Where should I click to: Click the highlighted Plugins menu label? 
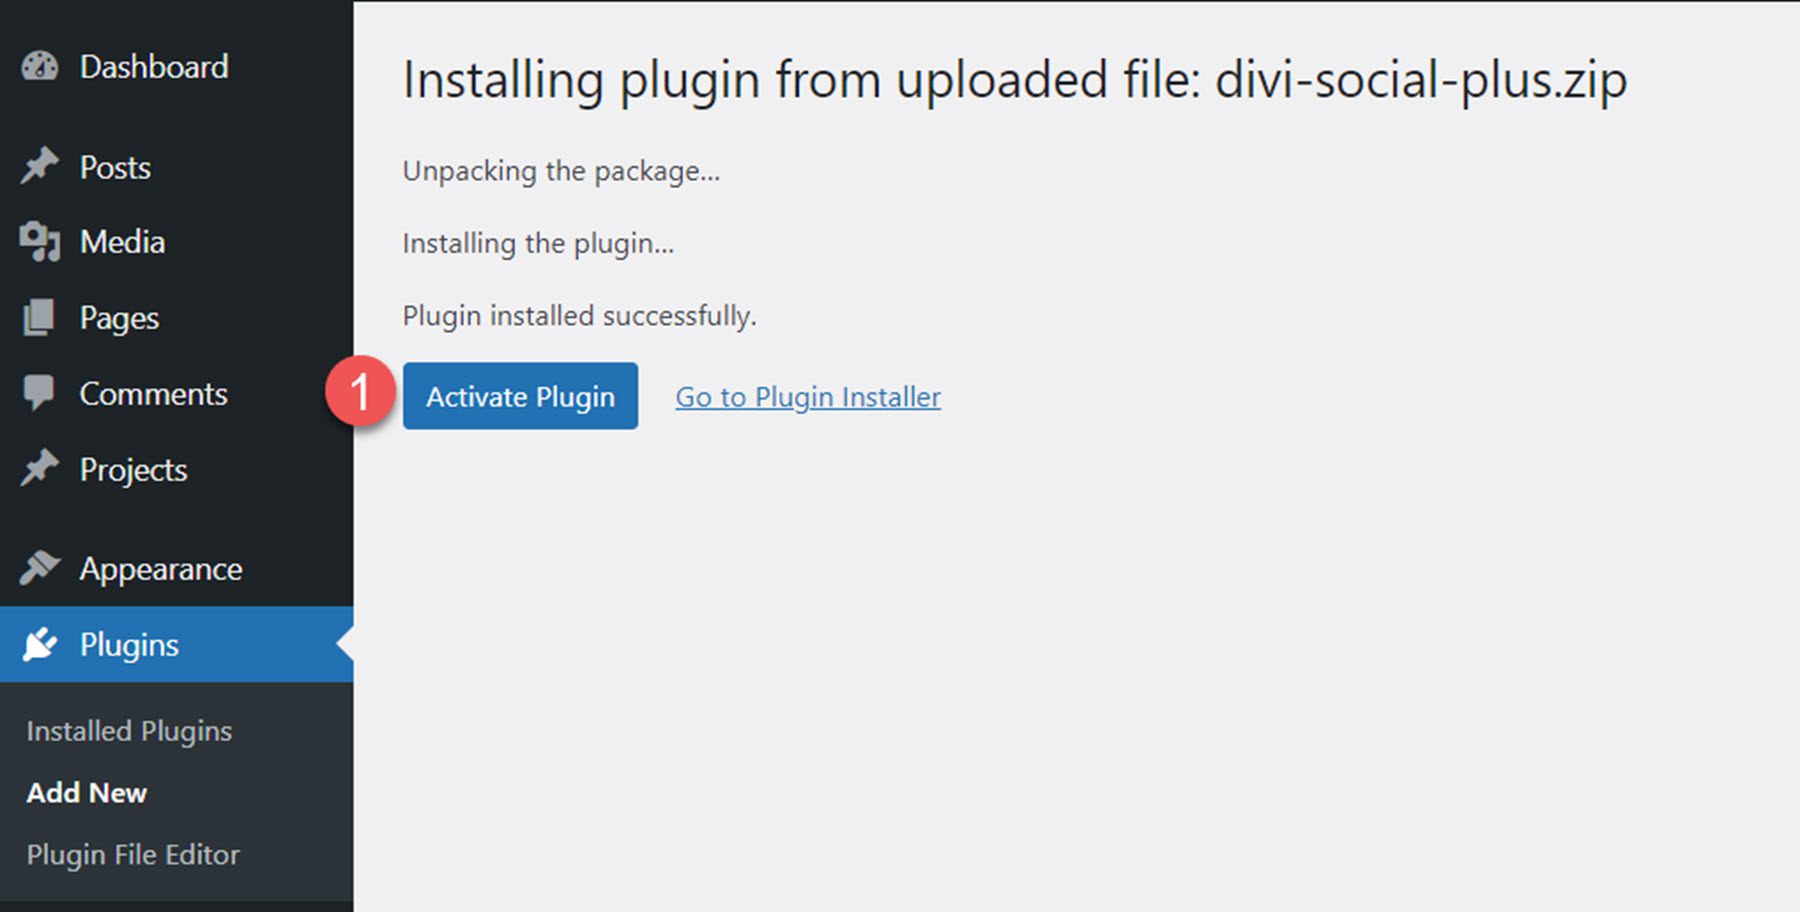tap(129, 644)
